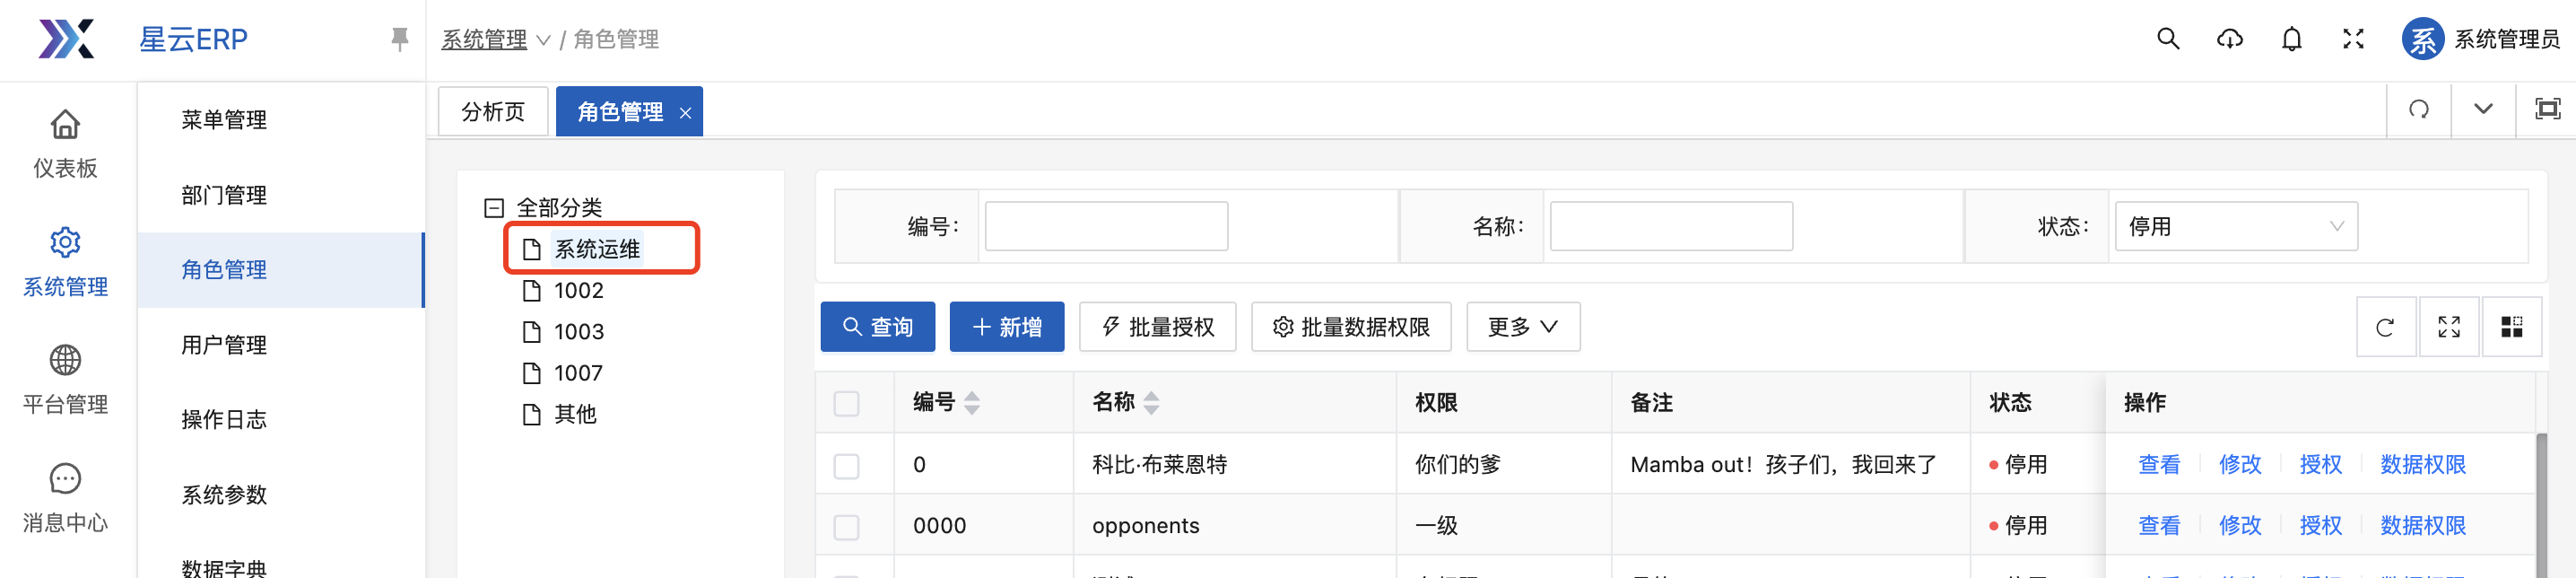Image resolution: width=2576 pixels, height=578 pixels.
Task: Open the 状态 dropdown showing 停用
Action: pos(2235,226)
